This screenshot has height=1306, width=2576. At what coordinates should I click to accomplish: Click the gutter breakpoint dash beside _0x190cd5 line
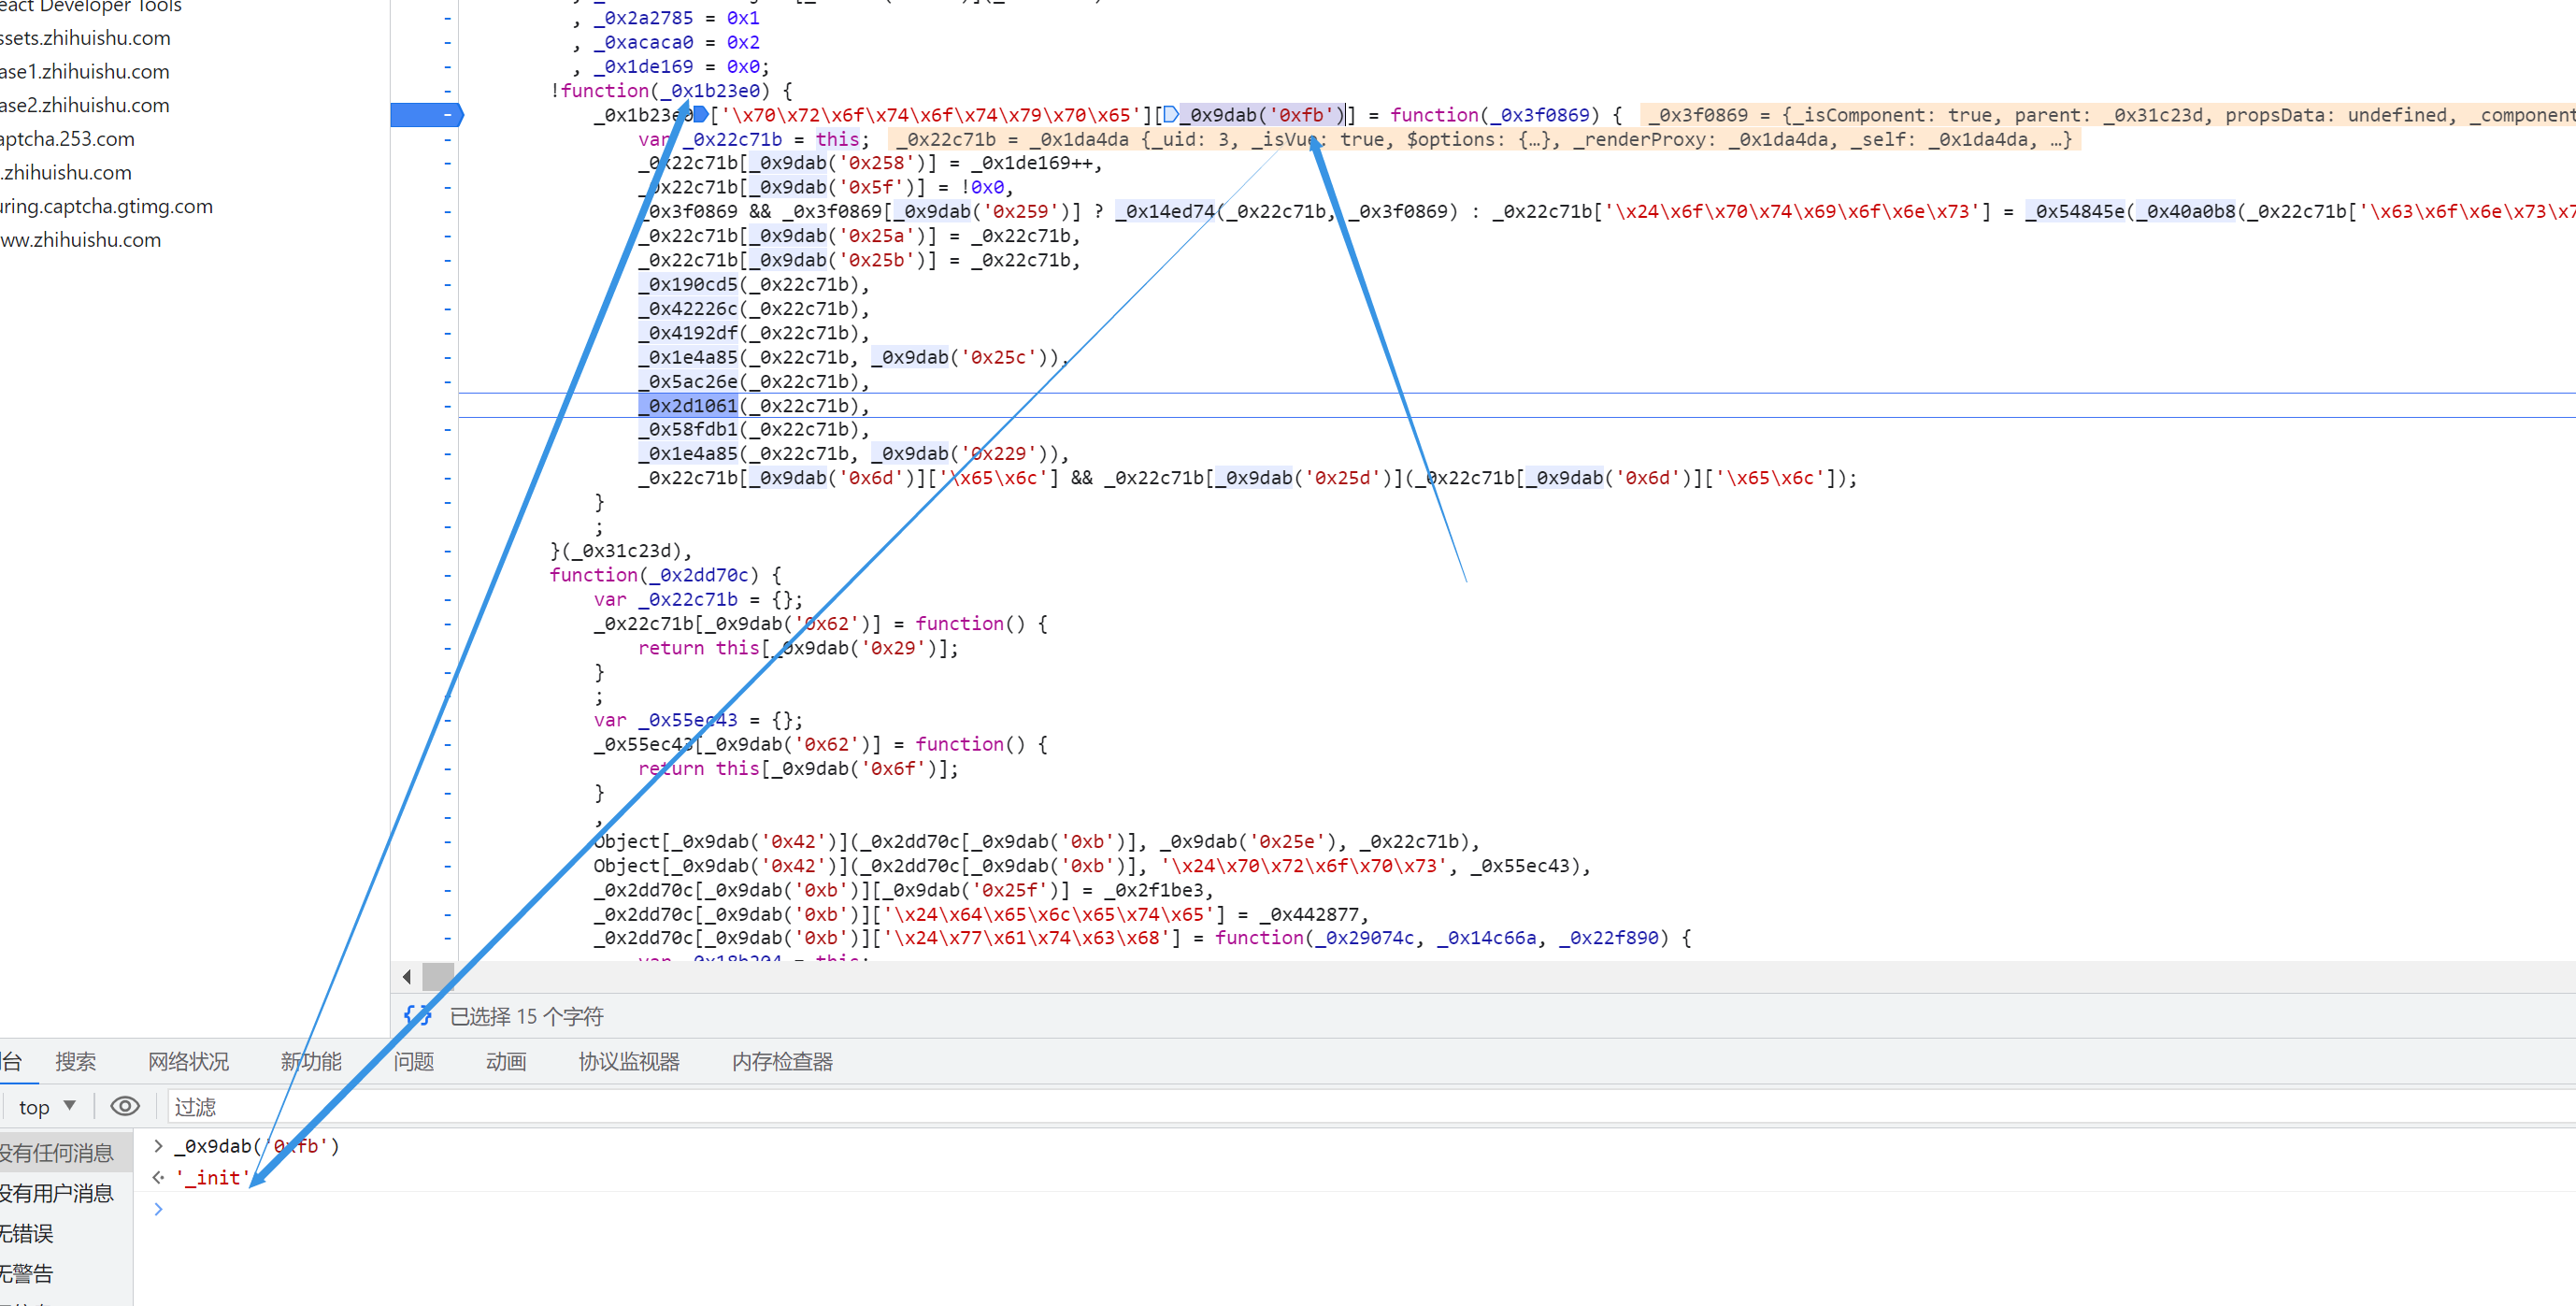click(x=447, y=284)
